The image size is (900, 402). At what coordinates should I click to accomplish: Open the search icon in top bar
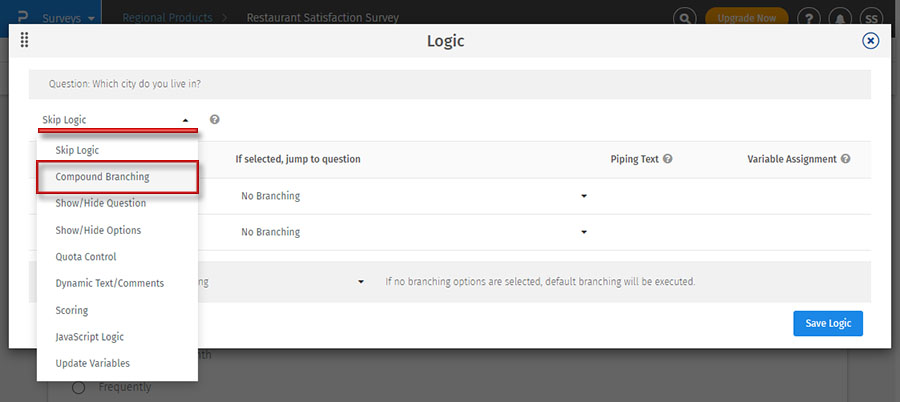(684, 18)
